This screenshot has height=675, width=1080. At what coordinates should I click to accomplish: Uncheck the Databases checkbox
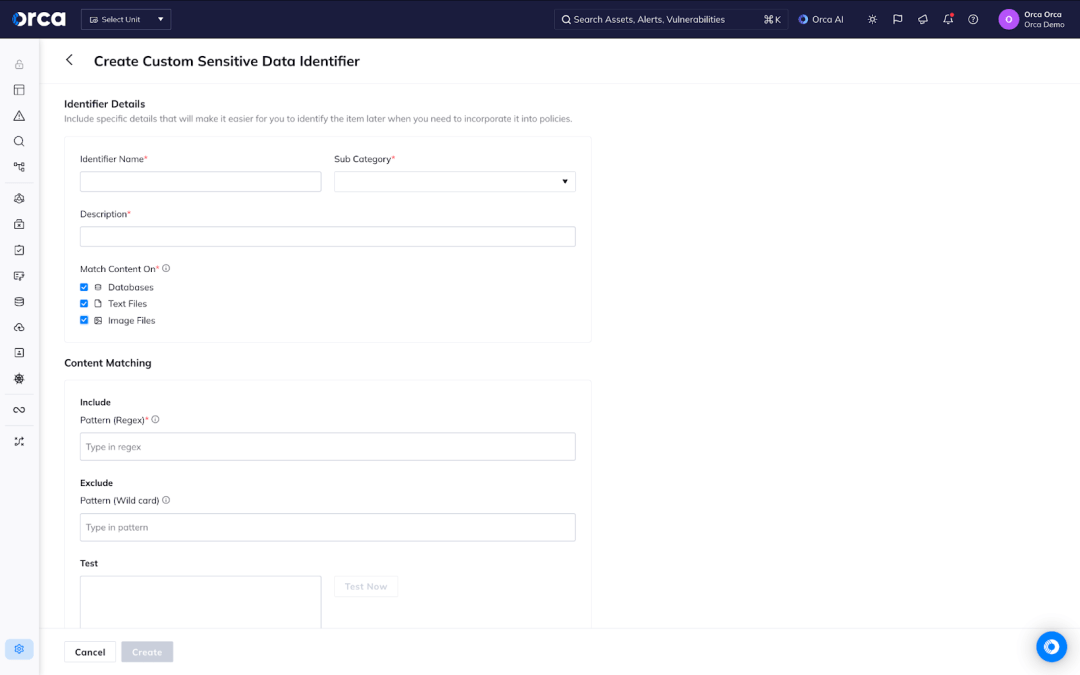pyautogui.click(x=84, y=287)
